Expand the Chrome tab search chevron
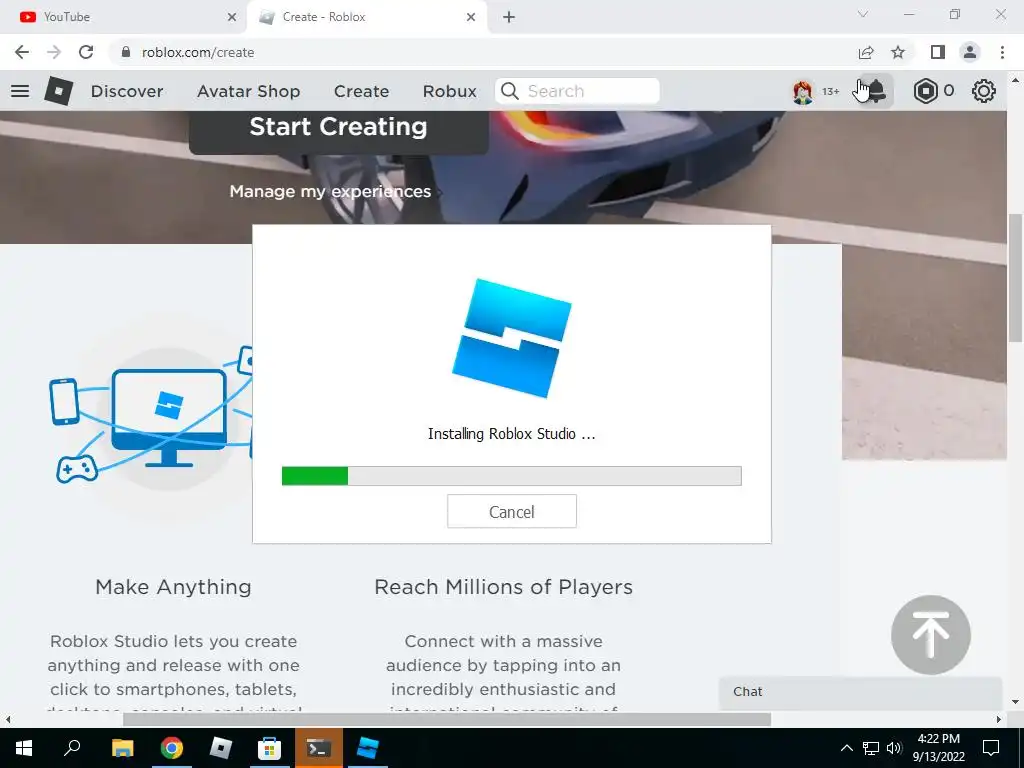 click(863, 15)
